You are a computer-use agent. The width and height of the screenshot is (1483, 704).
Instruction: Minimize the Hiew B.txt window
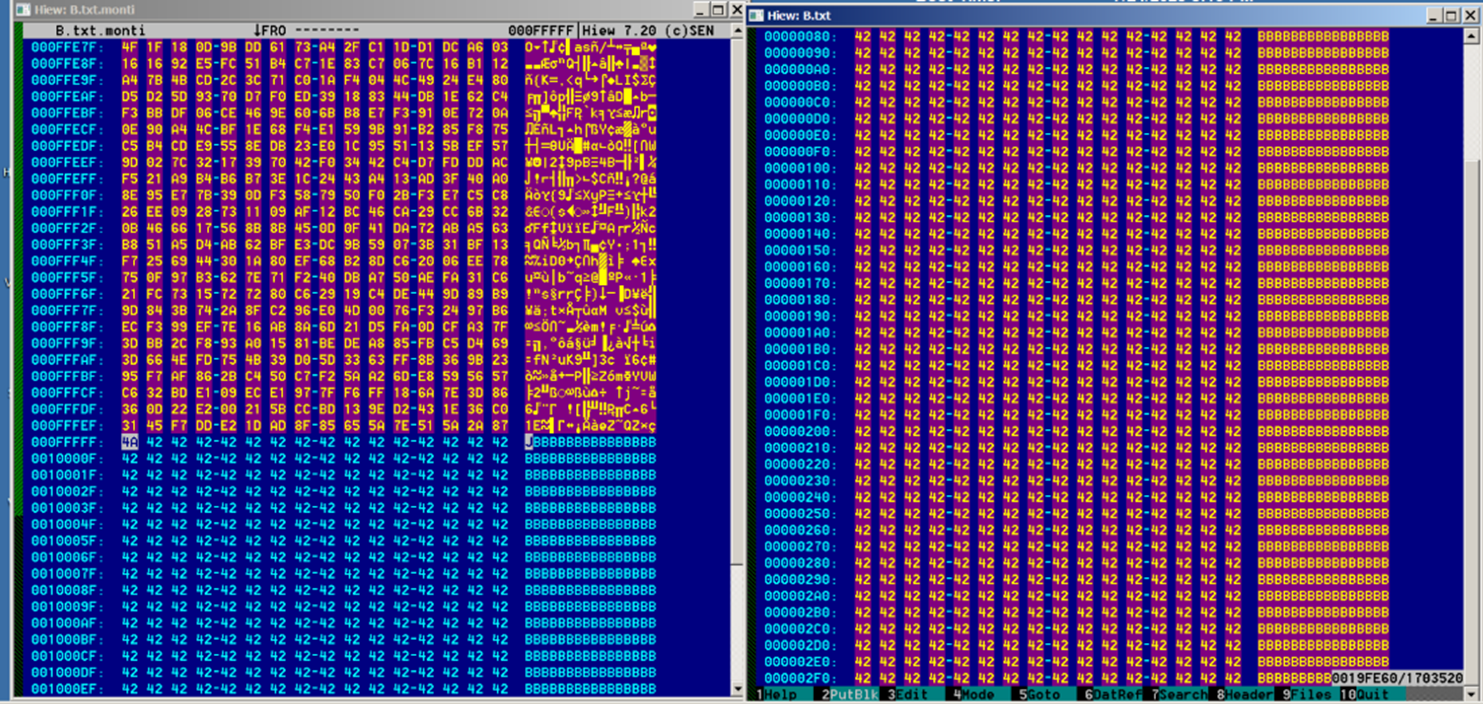tap(1434, 15)
